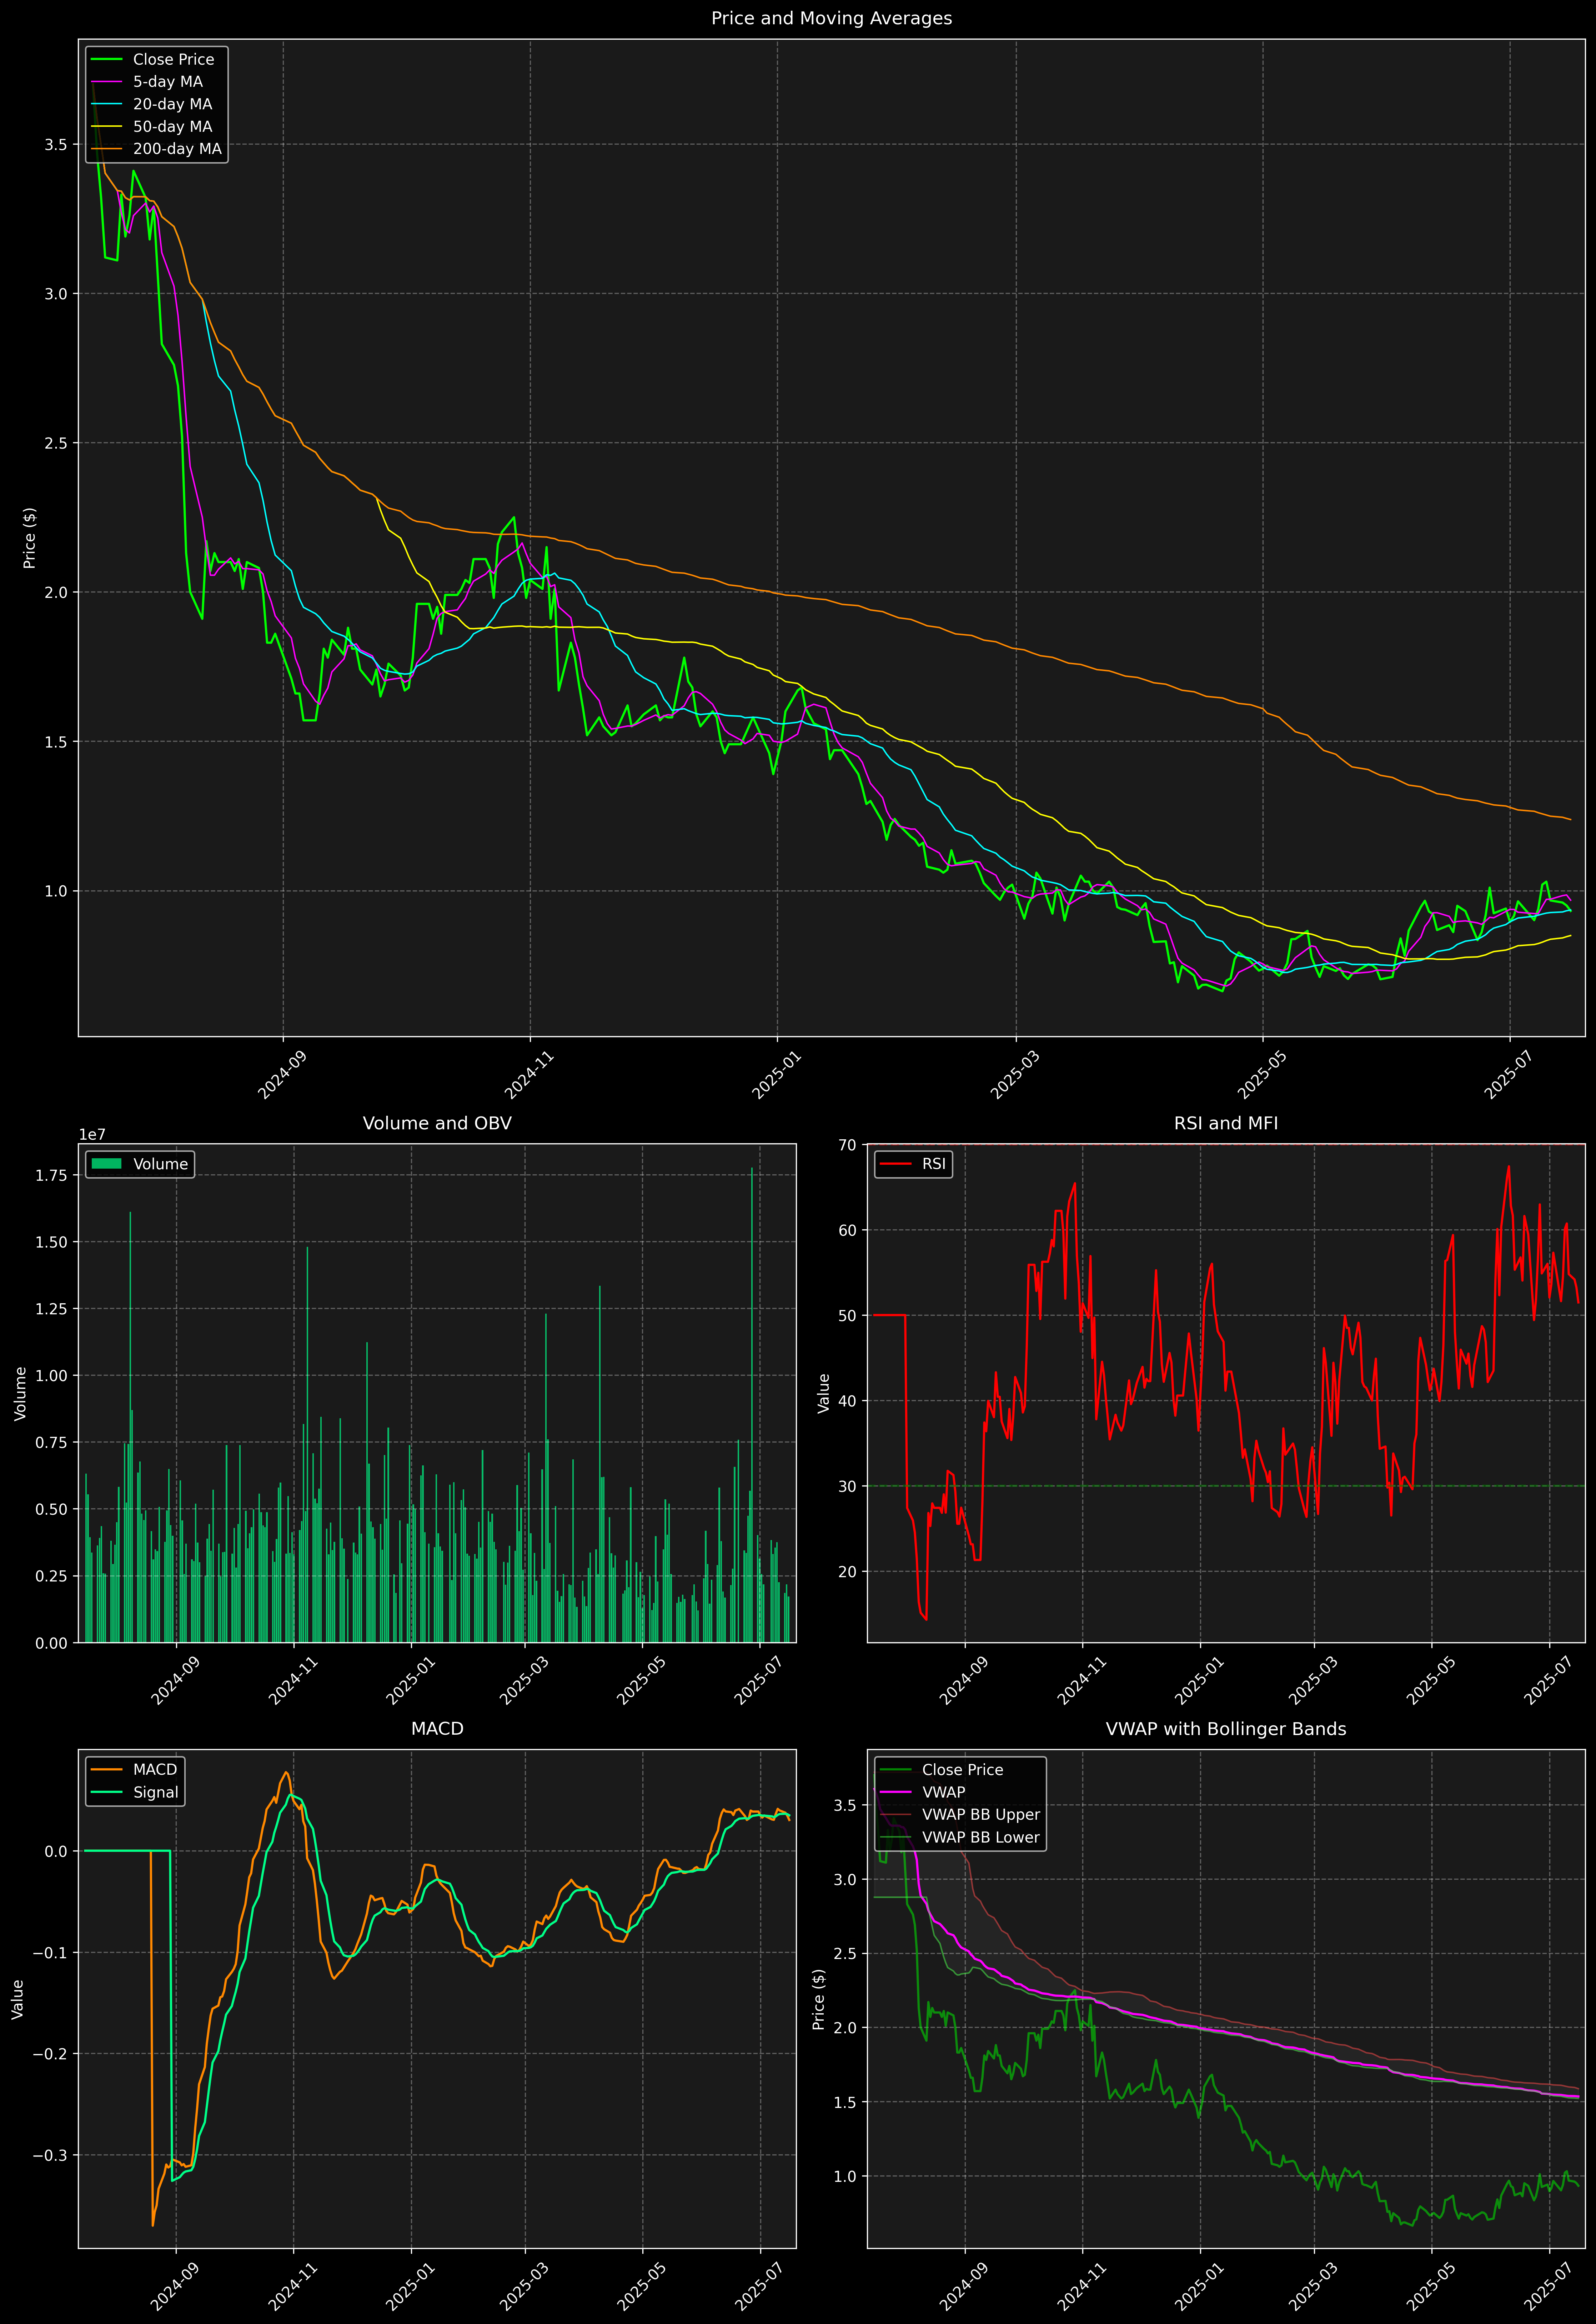The width and height of the screenshot is (1596, 2324).
Task: Select the "MACD" label inside the legend box
Action: [x=155, y=1770]
